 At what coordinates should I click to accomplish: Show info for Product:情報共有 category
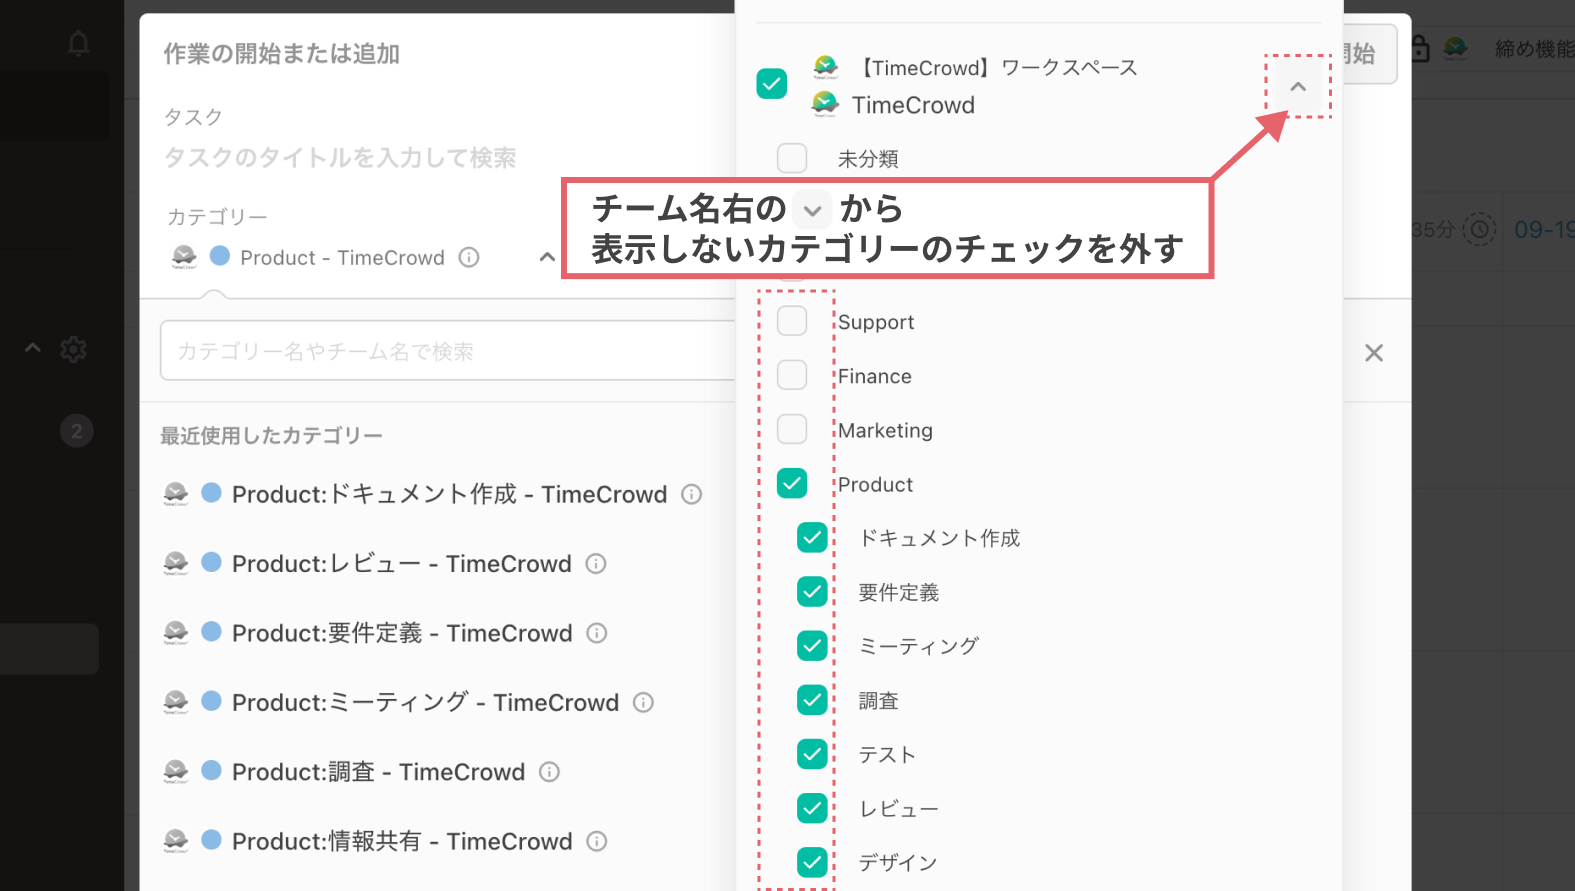point(597,841)
